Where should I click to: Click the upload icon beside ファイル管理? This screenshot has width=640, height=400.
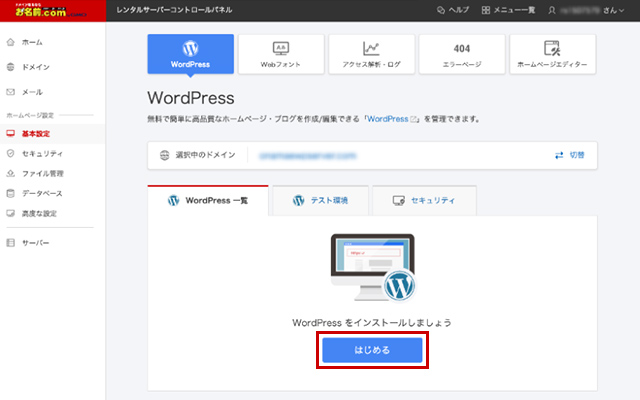pyautogui.click(x=11, y=173)
